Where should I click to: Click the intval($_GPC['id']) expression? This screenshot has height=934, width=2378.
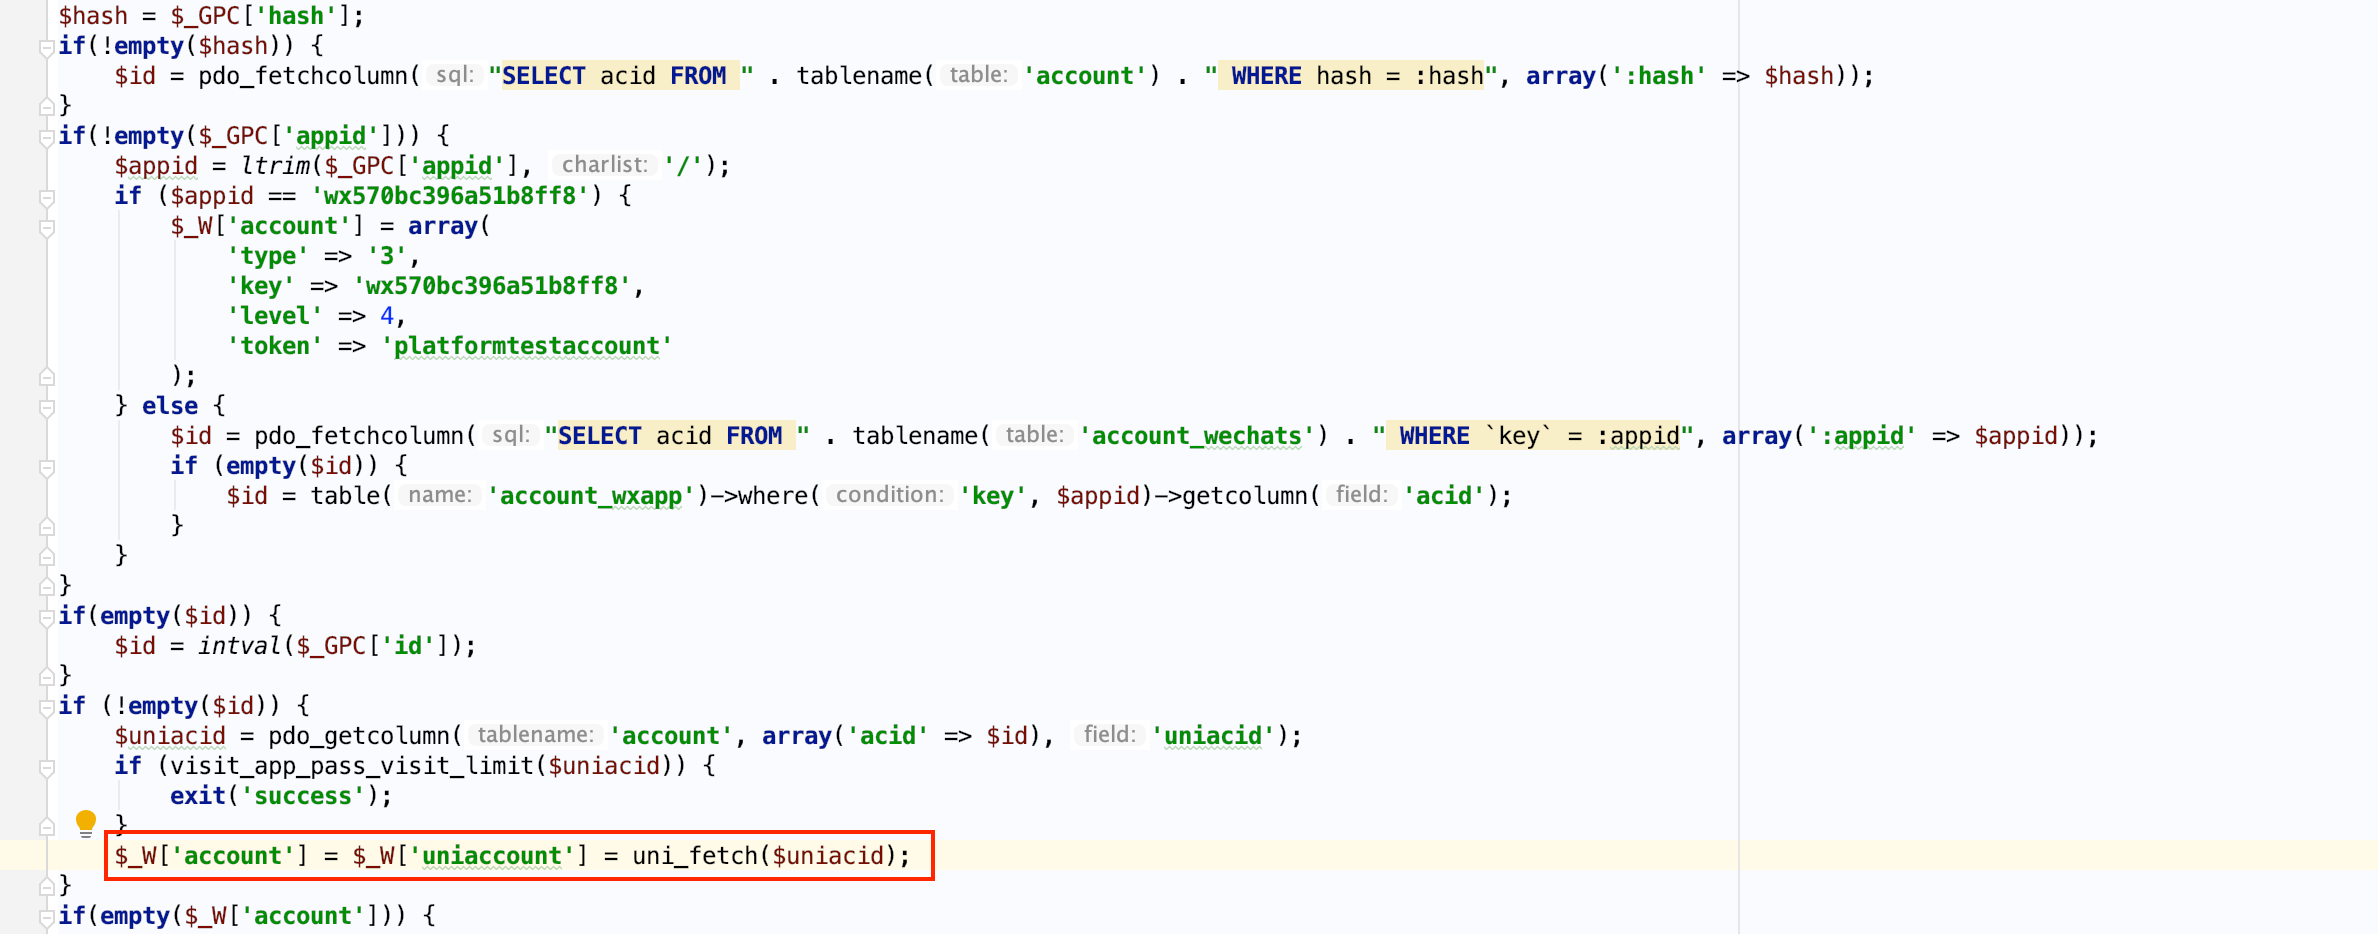[329, 646]
